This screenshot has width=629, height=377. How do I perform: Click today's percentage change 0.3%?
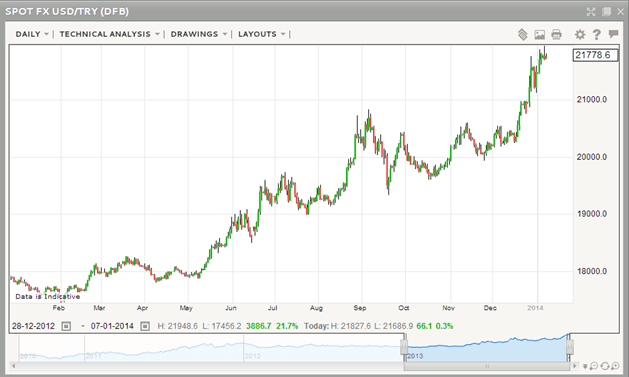pyautogui.click(x=444, y=326)
